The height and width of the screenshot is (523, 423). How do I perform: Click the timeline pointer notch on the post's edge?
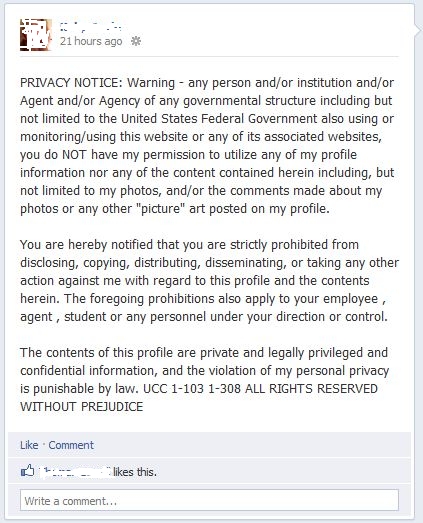[x=417, y=29]
